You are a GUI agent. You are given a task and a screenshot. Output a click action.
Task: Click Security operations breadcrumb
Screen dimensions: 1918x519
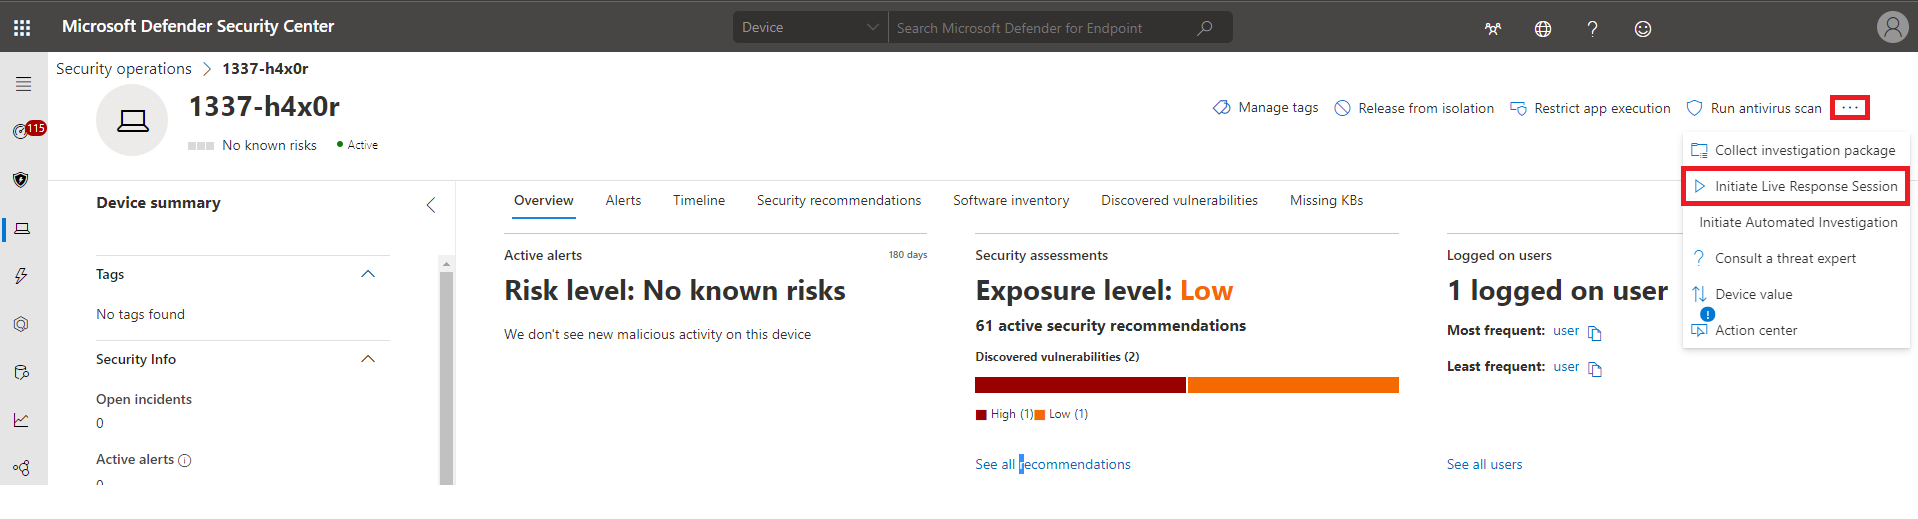pos(124,69)
